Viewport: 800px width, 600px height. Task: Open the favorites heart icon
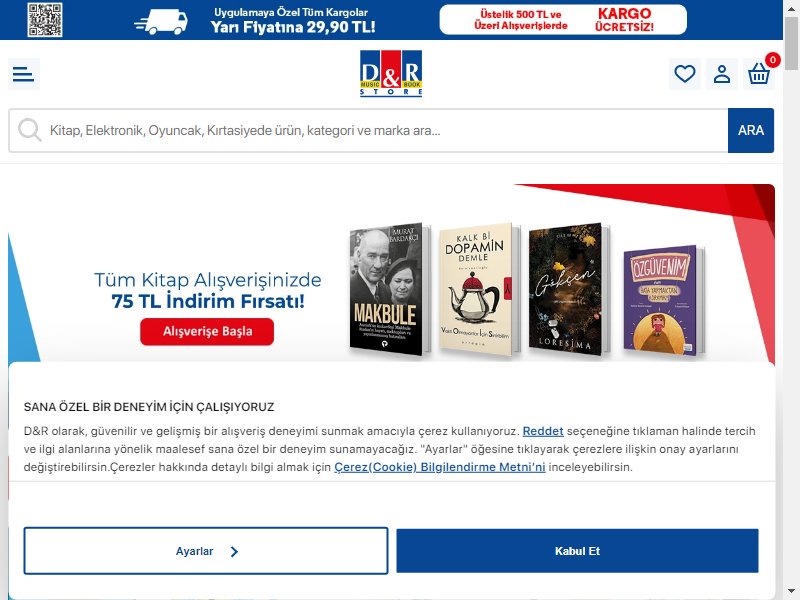click(x=685, y=74)
